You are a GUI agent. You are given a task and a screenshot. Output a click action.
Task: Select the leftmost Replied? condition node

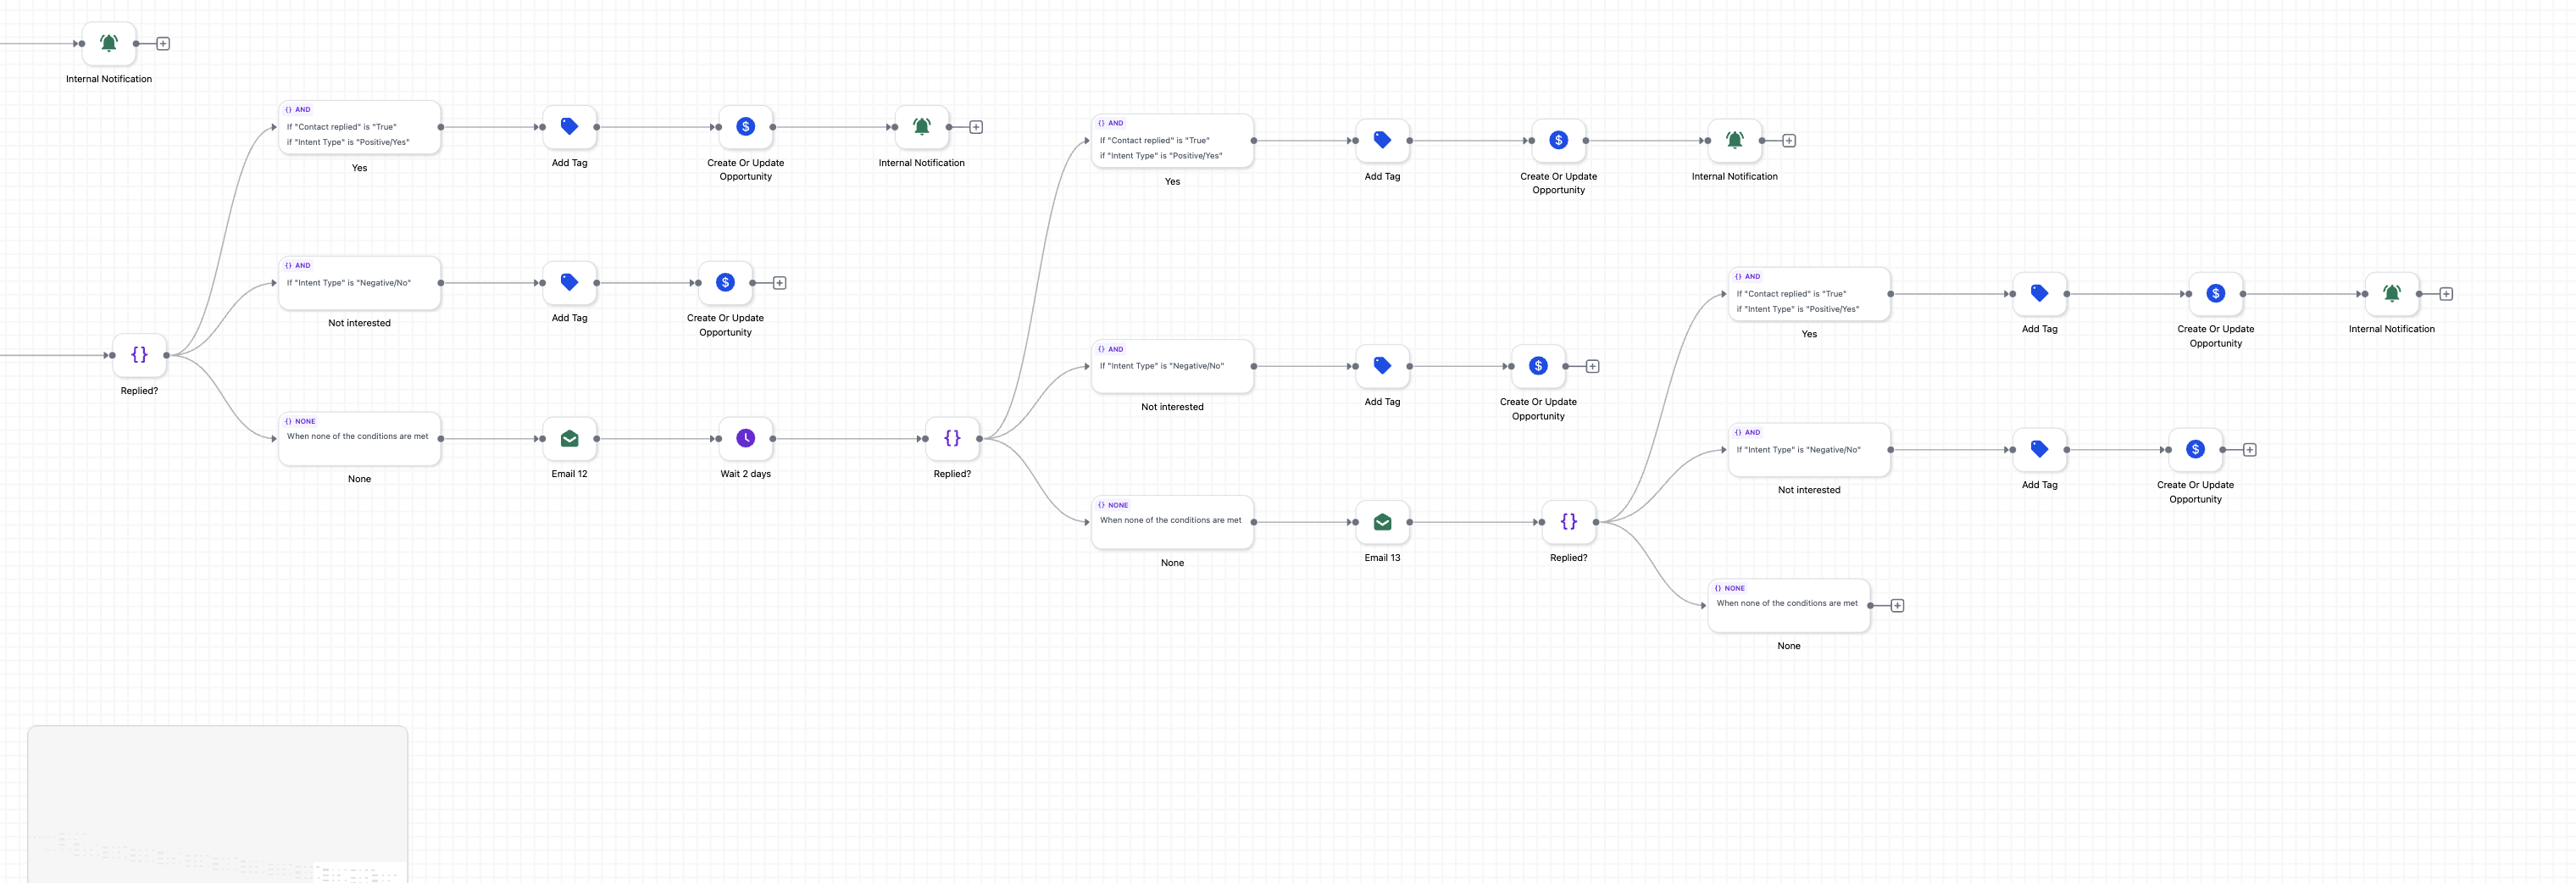(139, 355)
